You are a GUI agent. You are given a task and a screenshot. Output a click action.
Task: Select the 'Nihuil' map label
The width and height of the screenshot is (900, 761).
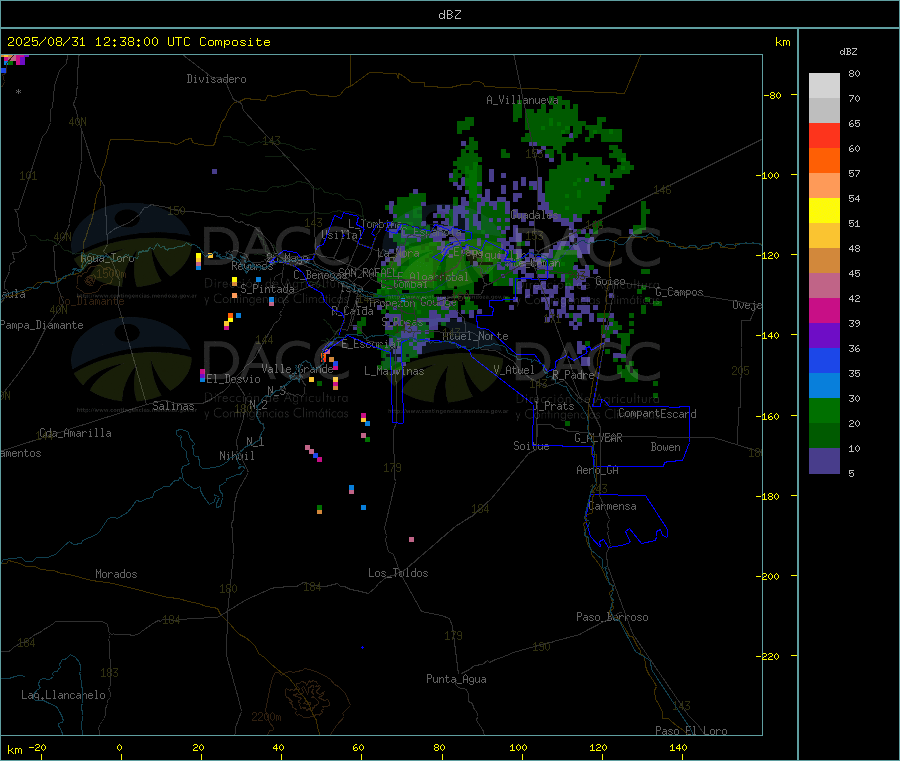[236, 456]
